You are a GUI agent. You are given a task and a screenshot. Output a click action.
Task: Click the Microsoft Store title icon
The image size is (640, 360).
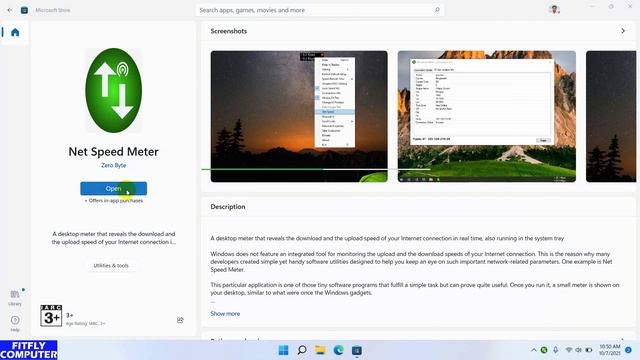pos(24,10)
